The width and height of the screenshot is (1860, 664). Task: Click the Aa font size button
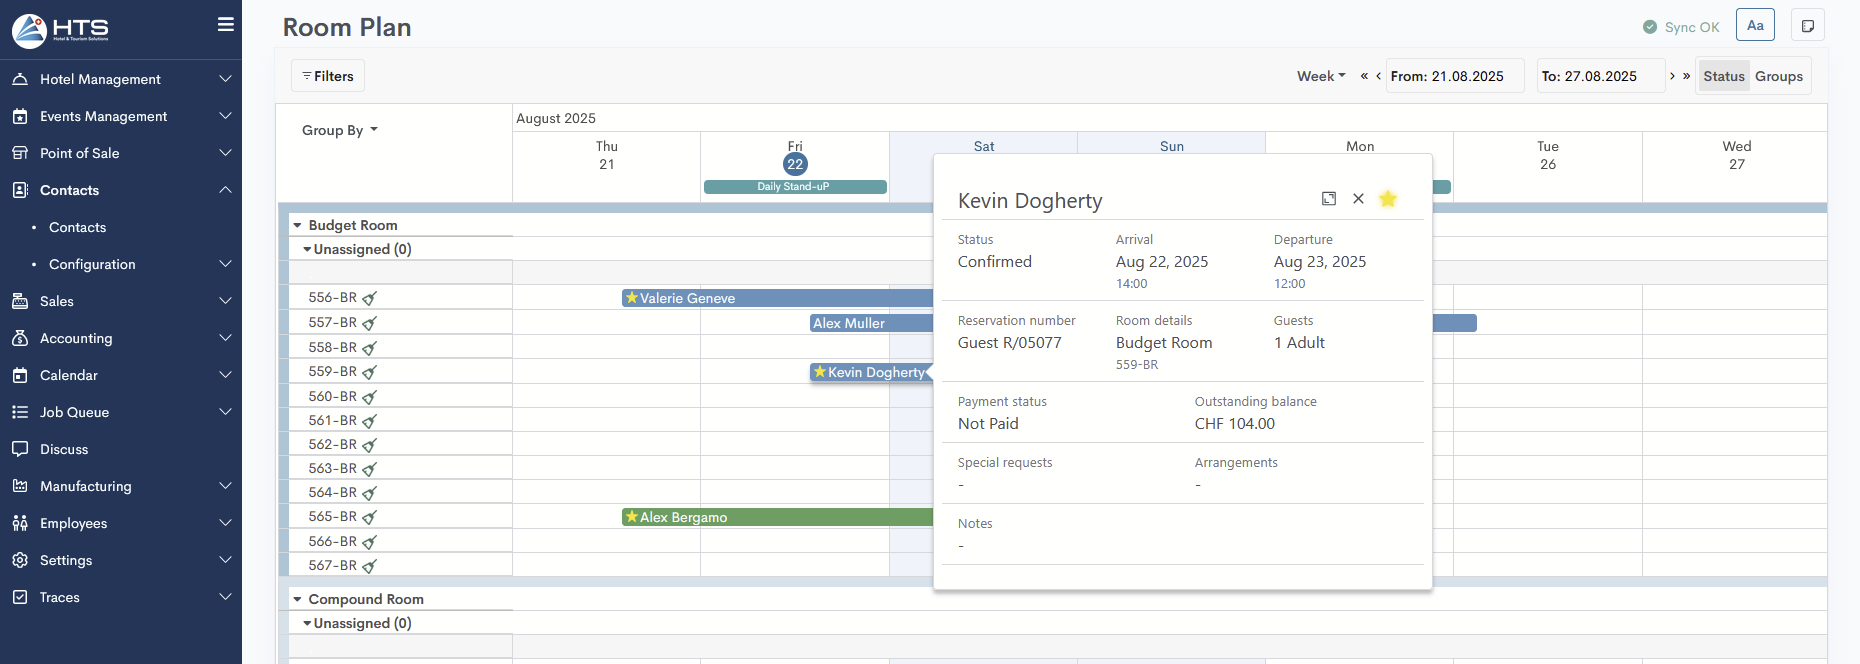pos(1755,26)
